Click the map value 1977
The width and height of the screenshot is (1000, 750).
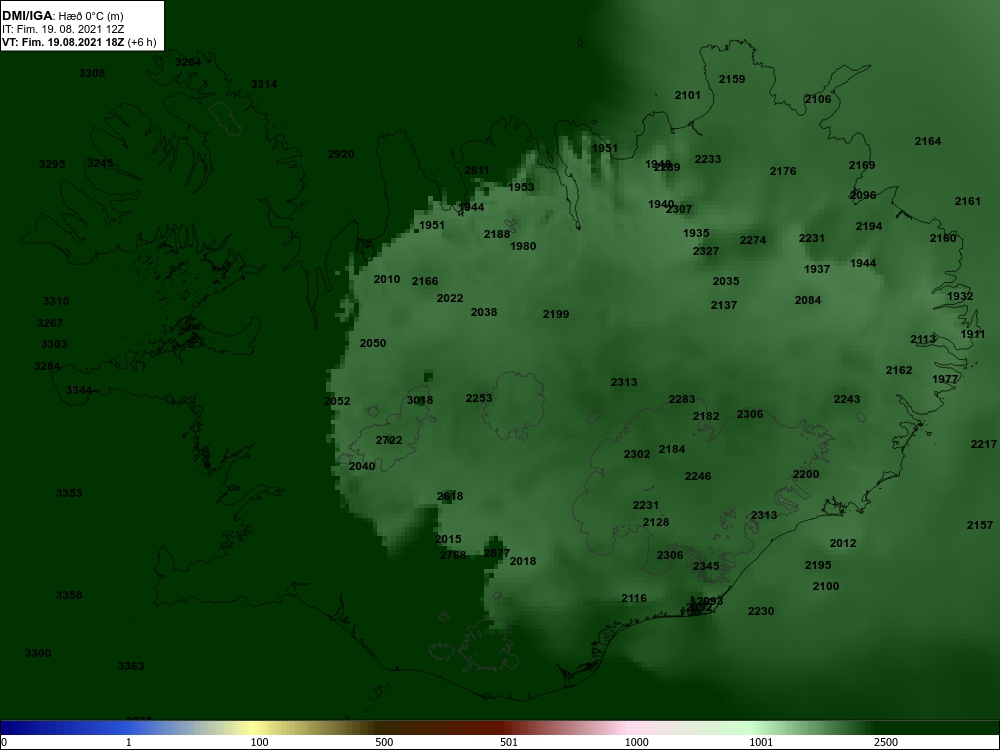tap(945, 379)
